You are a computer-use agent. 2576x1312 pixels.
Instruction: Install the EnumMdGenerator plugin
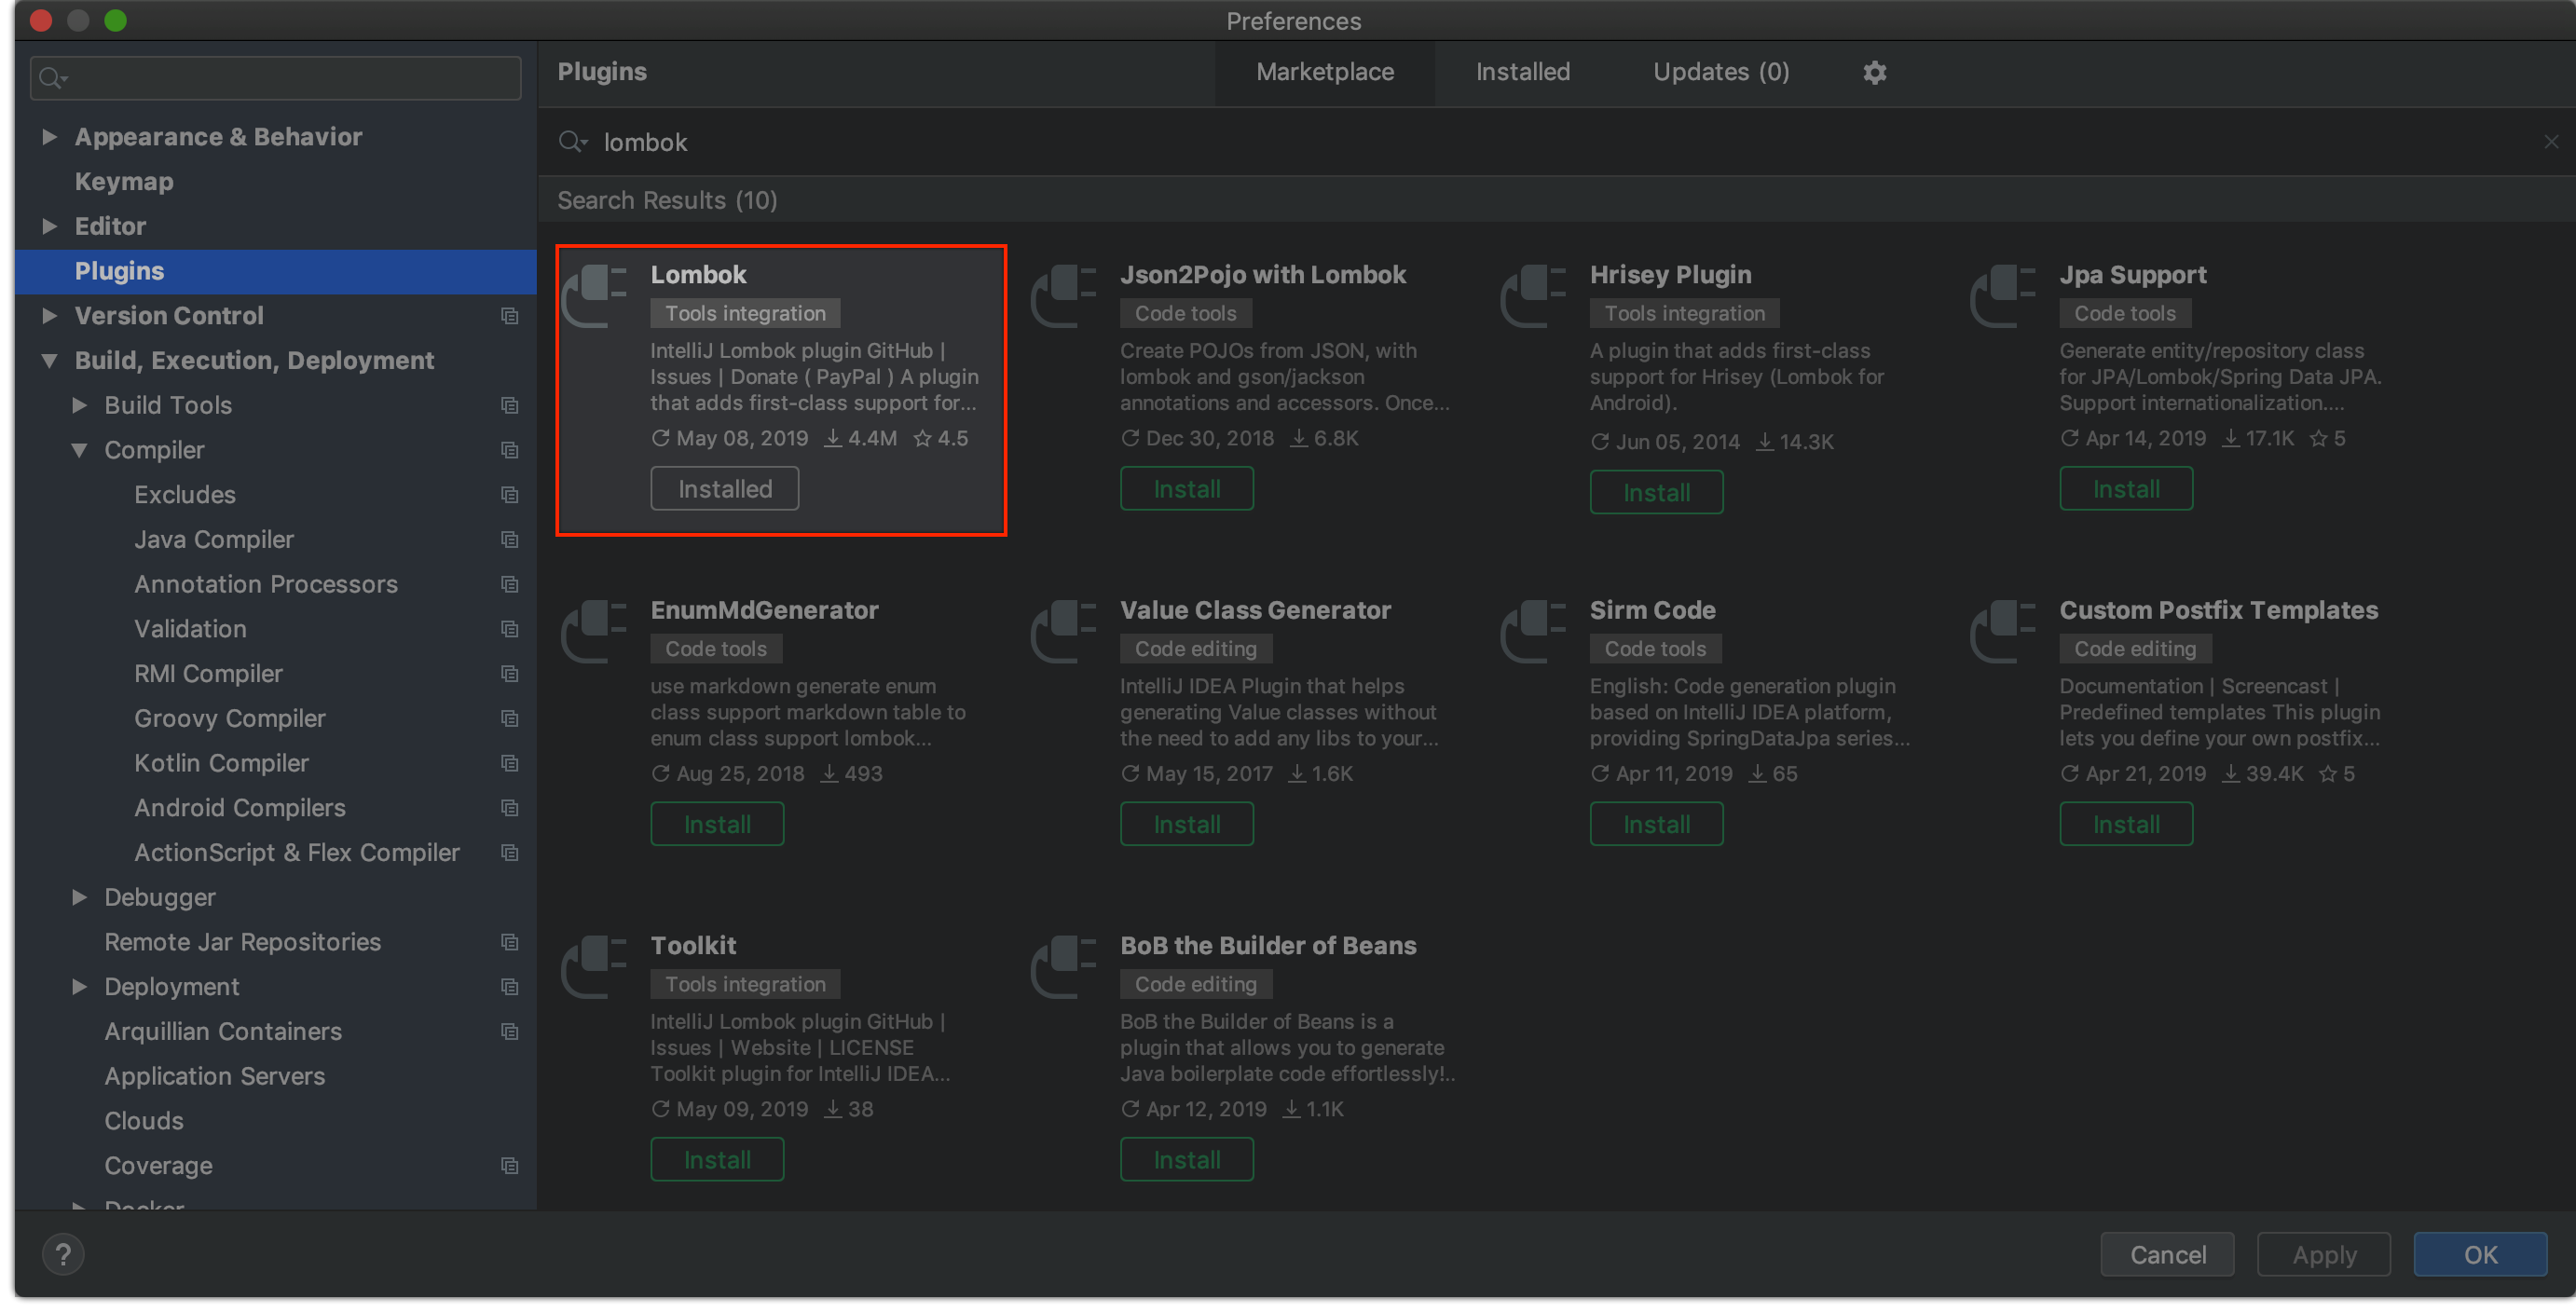[717, 824]
